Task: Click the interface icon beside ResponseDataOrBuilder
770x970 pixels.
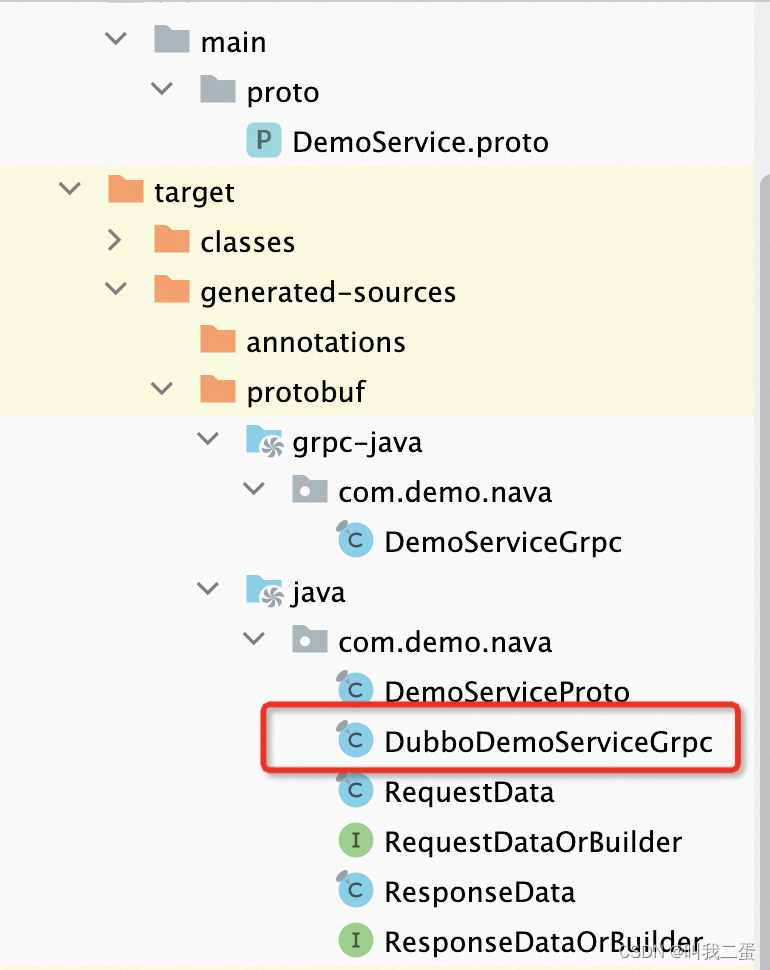Action: (355, 941)
